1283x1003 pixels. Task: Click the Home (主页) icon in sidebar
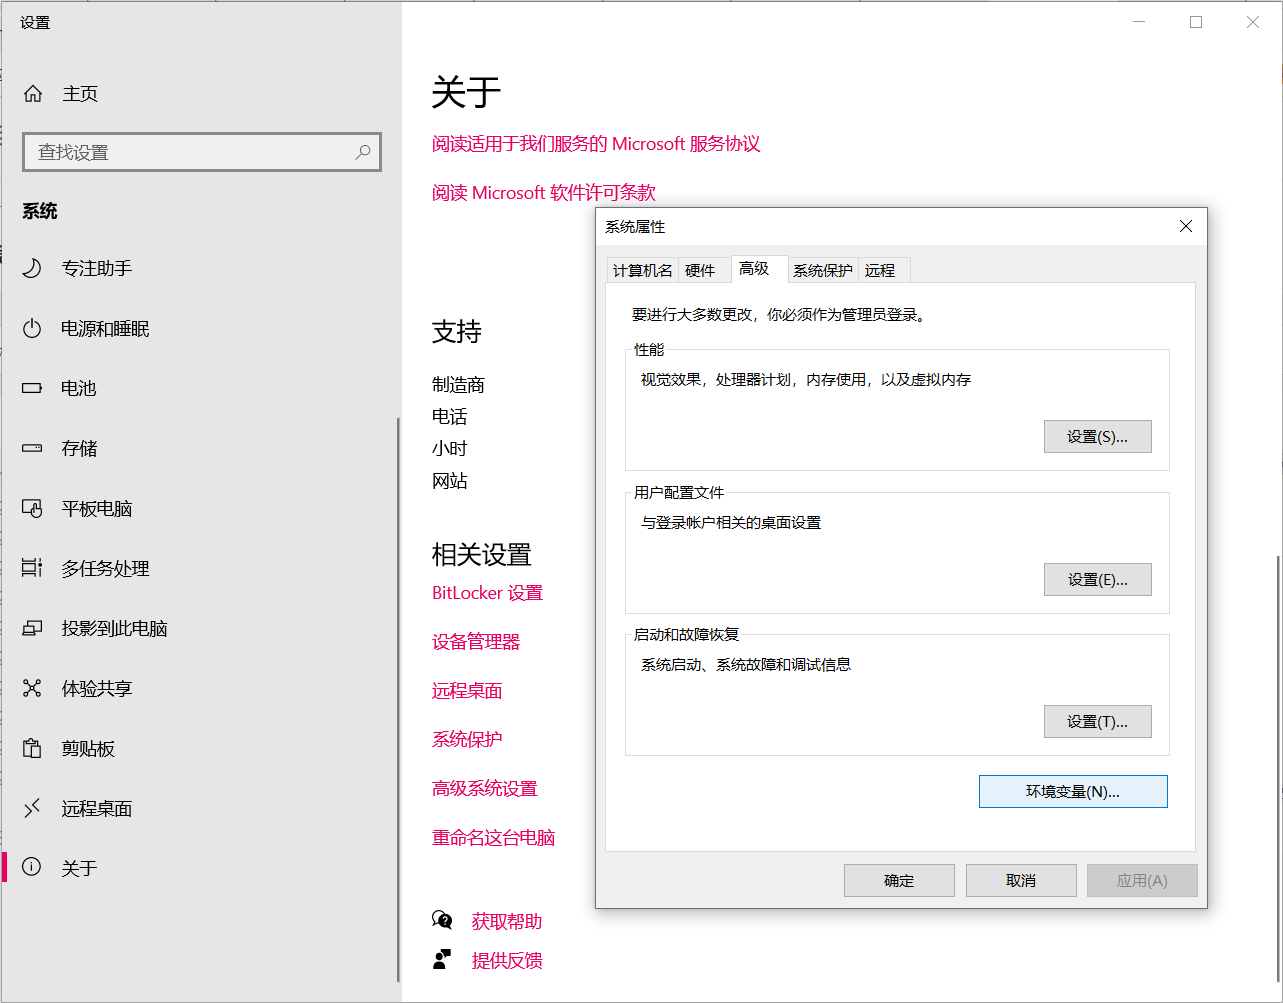click(33, 94)
